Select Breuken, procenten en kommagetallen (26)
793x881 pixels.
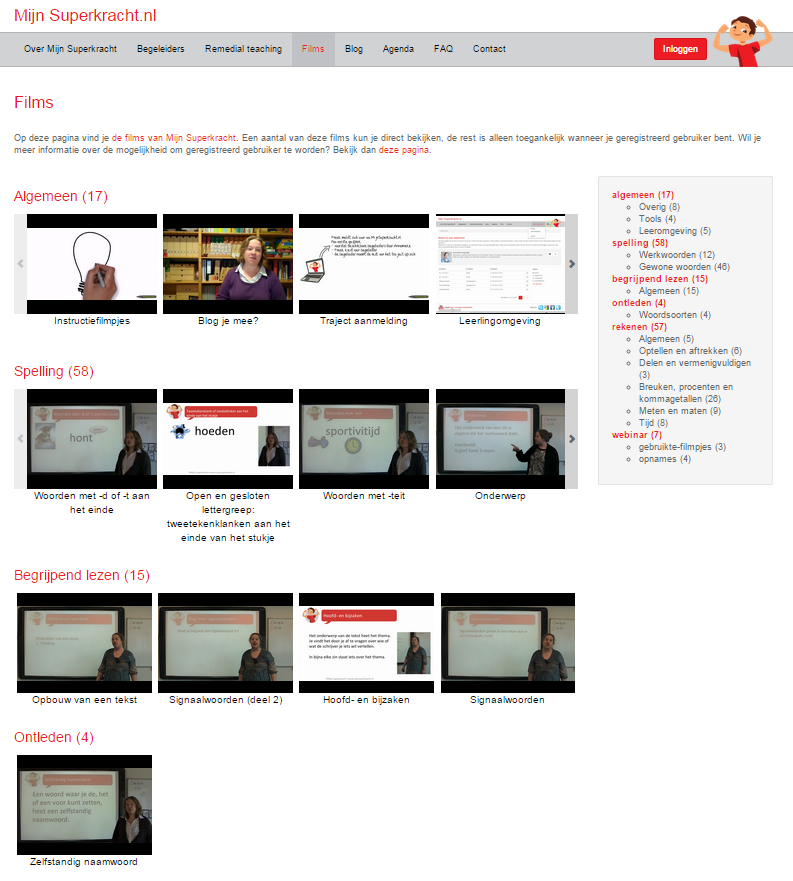[686, 393]
